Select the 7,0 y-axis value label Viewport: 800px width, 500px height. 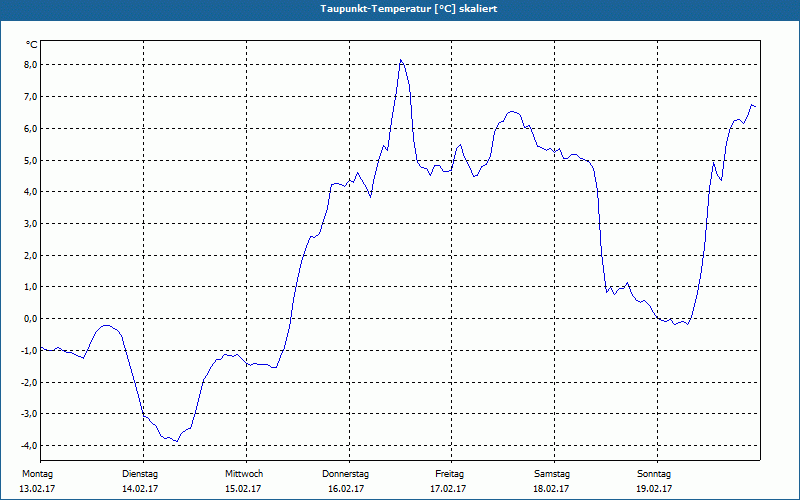[29, 97]
